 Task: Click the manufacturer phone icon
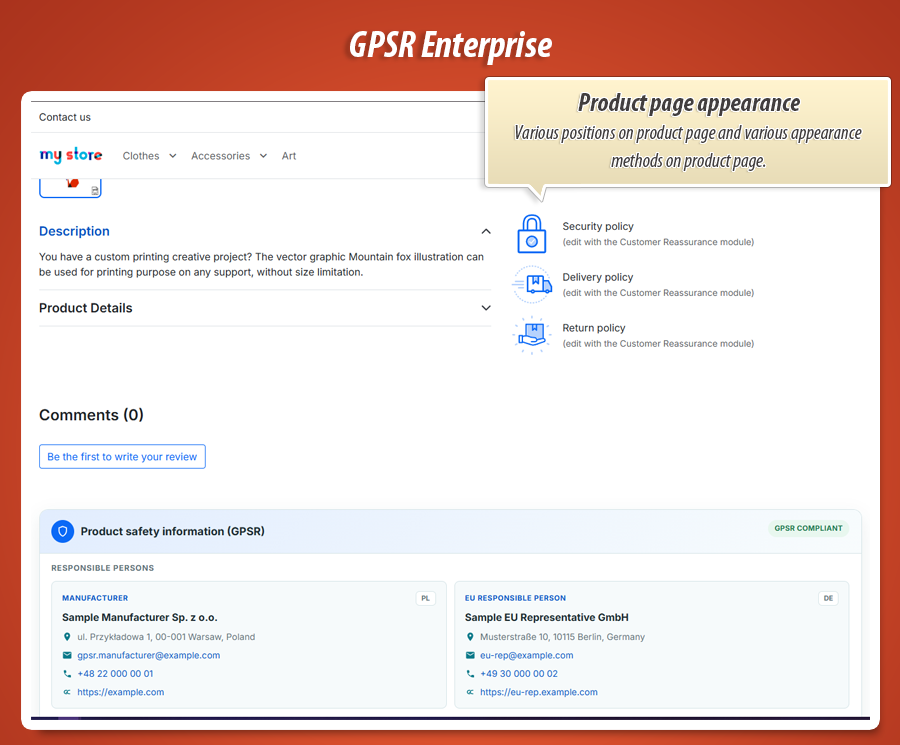tap(67, 674)
